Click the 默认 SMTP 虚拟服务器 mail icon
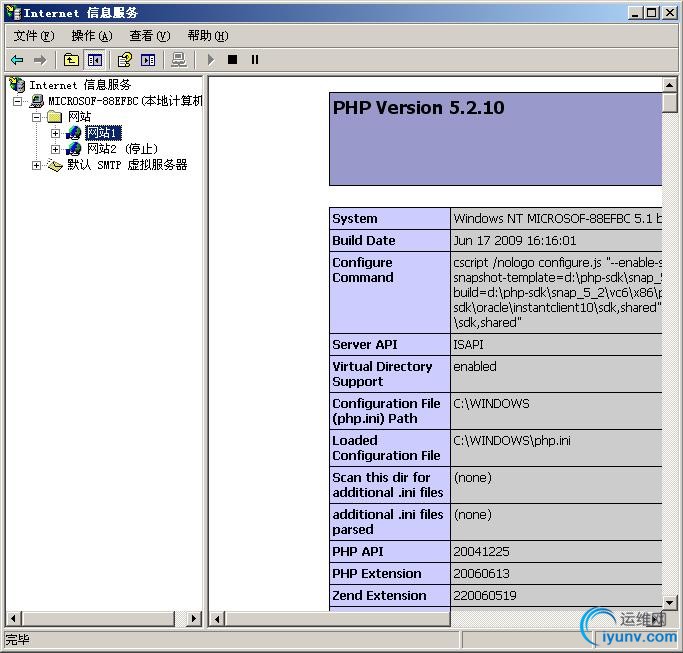Viewport: 683px width, 653px height. 55,165
